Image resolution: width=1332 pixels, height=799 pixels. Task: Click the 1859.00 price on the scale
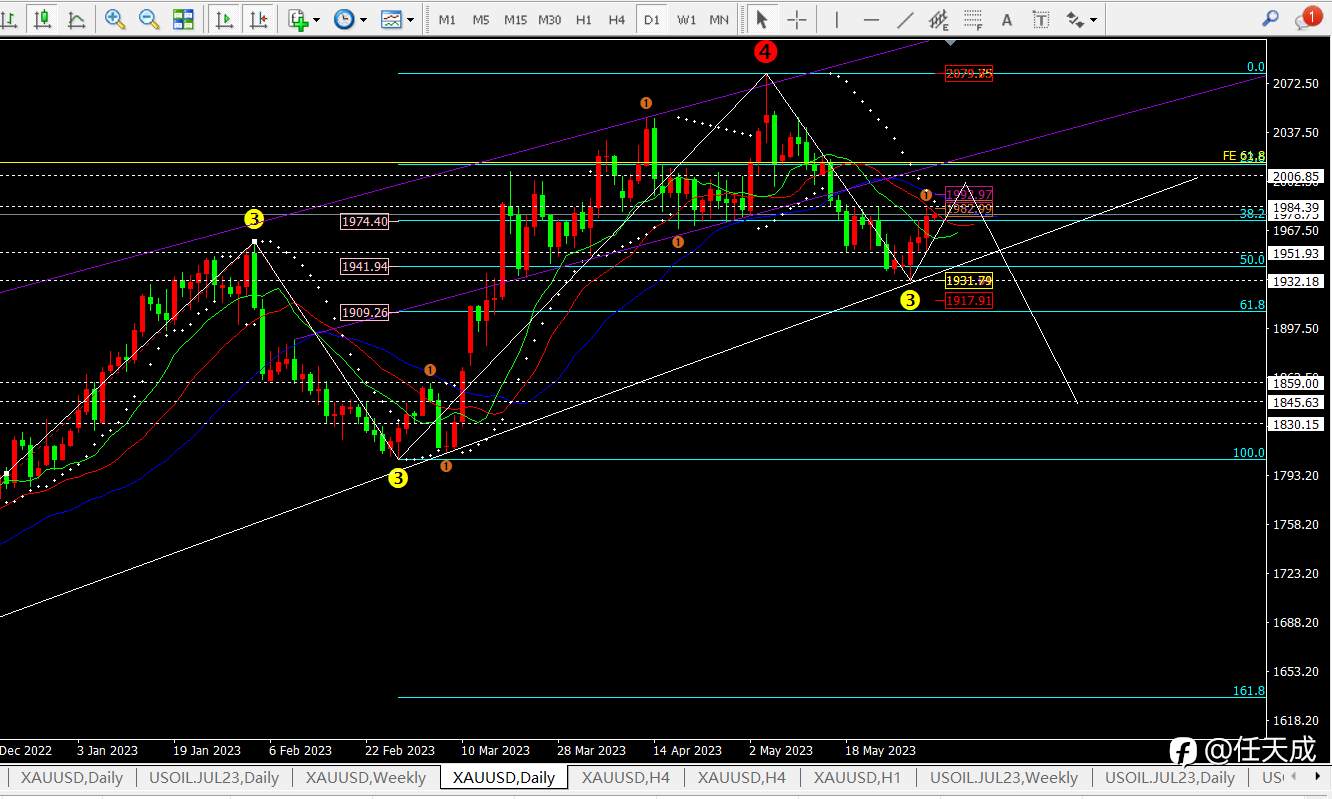pyautogui.click(x=1295, y=383)
